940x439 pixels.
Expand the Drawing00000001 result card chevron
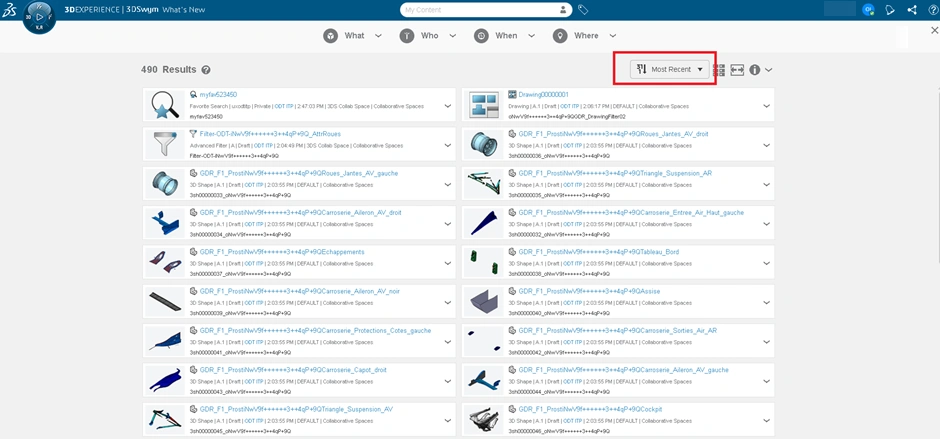pos(766,106)
